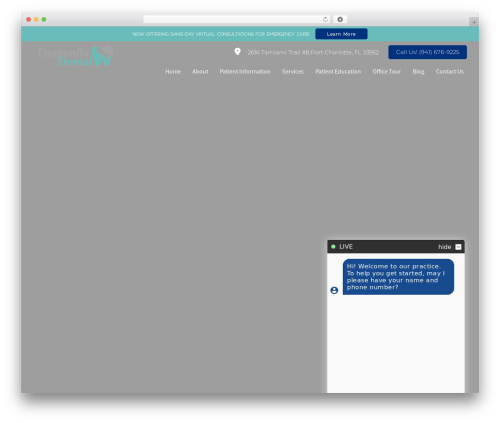Click the chat minimize square icon

[x=458, y=247]
